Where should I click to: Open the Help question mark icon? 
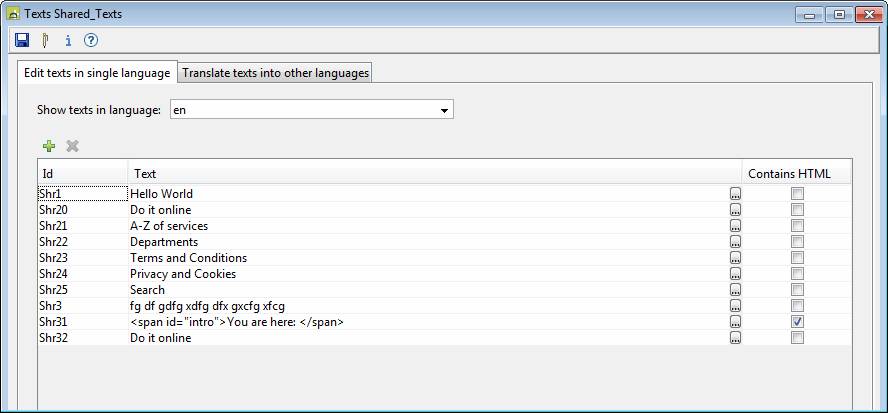tap(91, 41)
